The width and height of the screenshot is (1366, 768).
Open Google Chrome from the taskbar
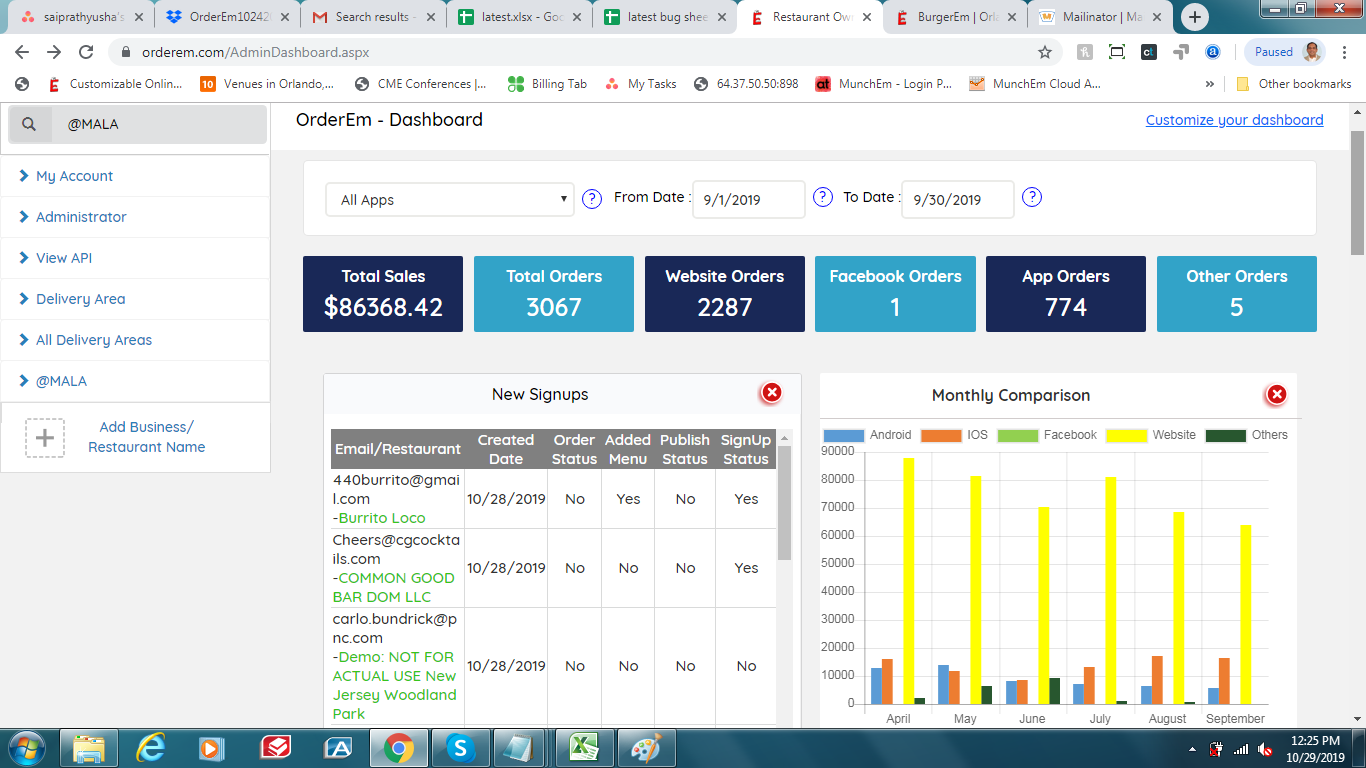pyautogui.click(x=398, y=748)
